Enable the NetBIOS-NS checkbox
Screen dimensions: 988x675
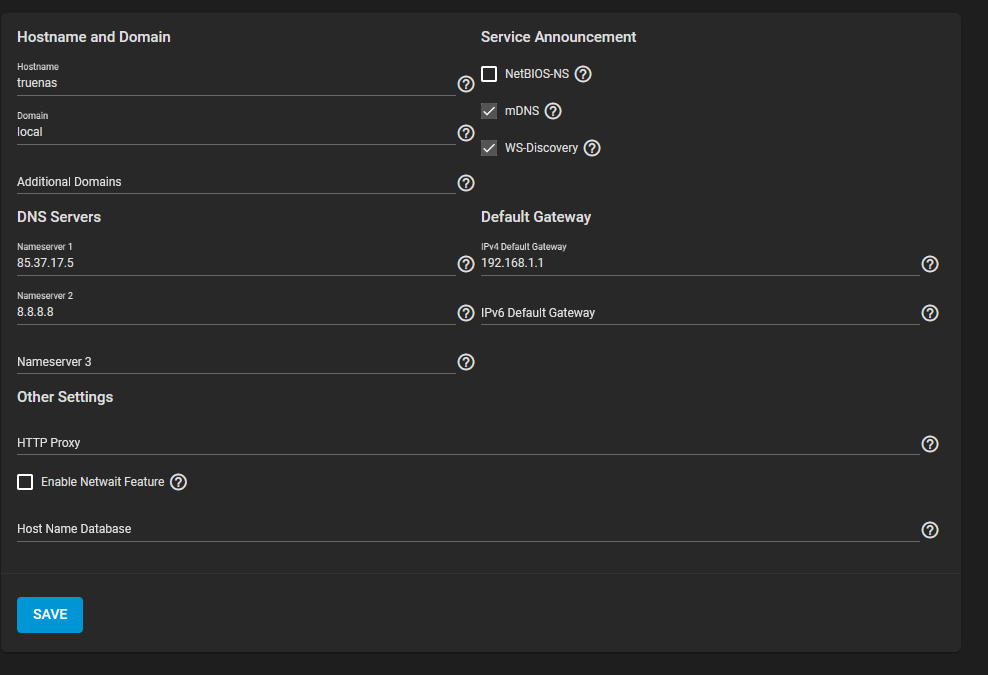[x=489, y=74]
